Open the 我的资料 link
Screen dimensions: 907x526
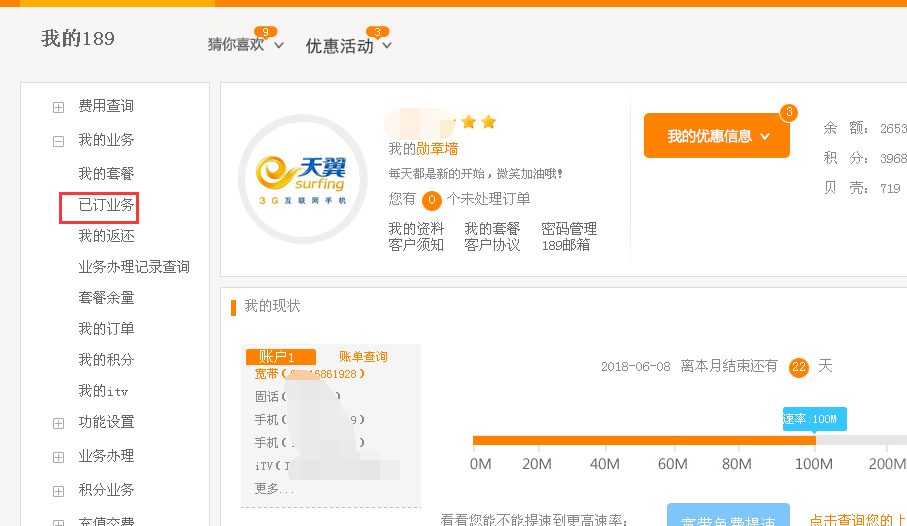click(416, 229)
